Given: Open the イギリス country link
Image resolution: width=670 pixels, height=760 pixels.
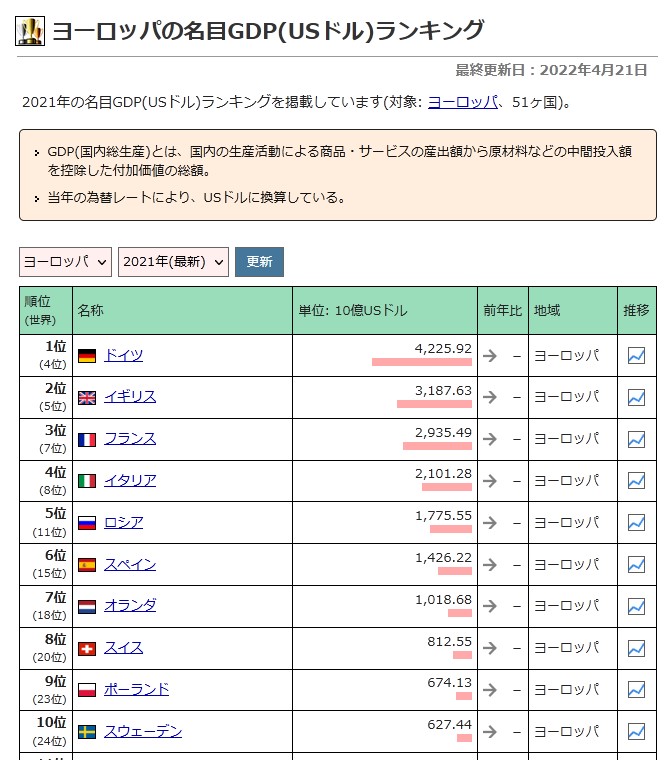Looking at the screenshot, I should point(130,397).
